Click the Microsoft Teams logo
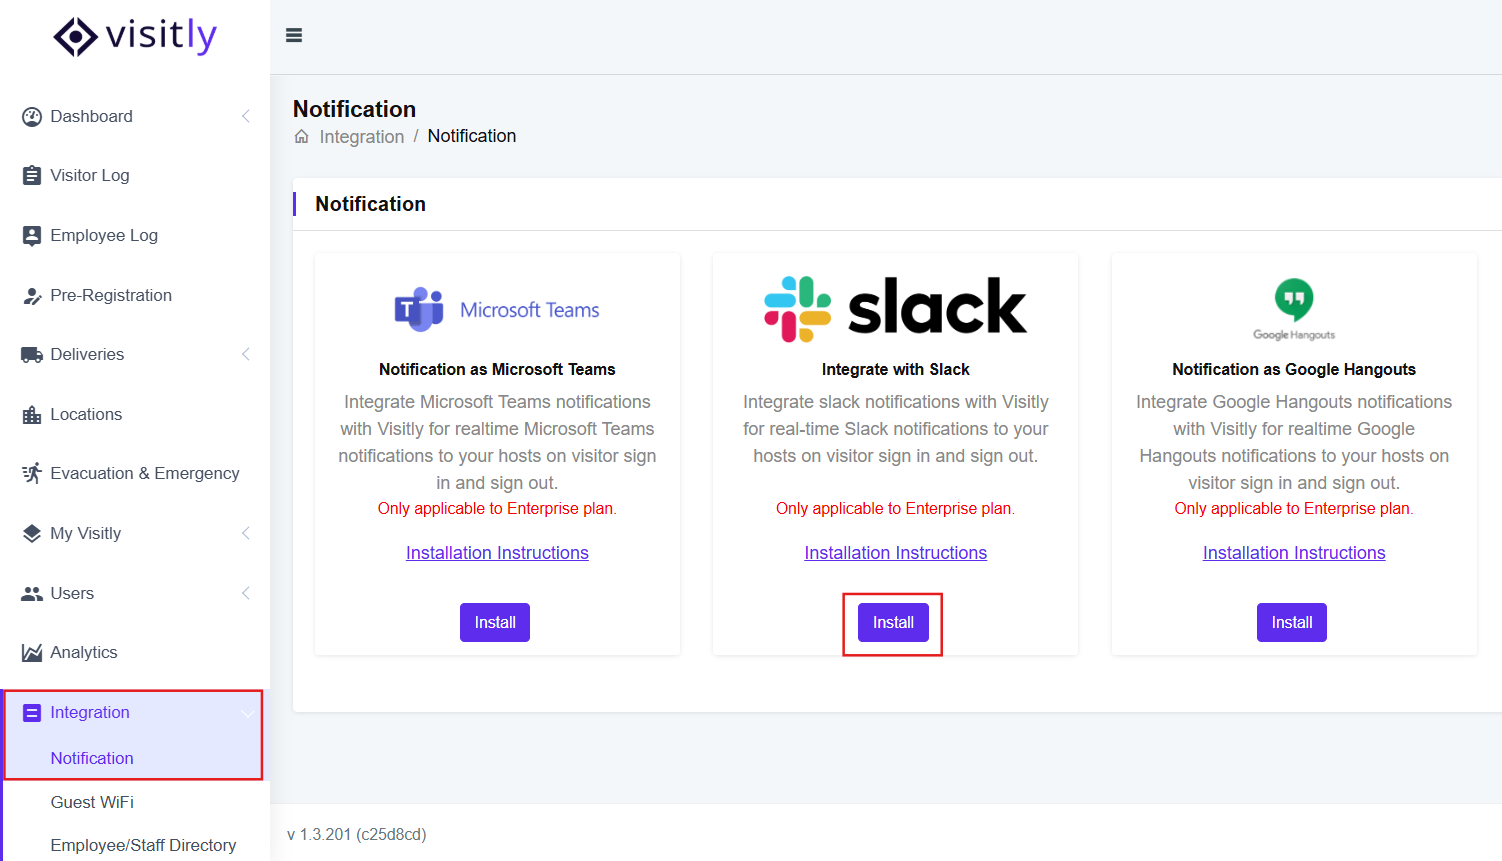The width and height of the screenshot is (1502, 861). 497,310
